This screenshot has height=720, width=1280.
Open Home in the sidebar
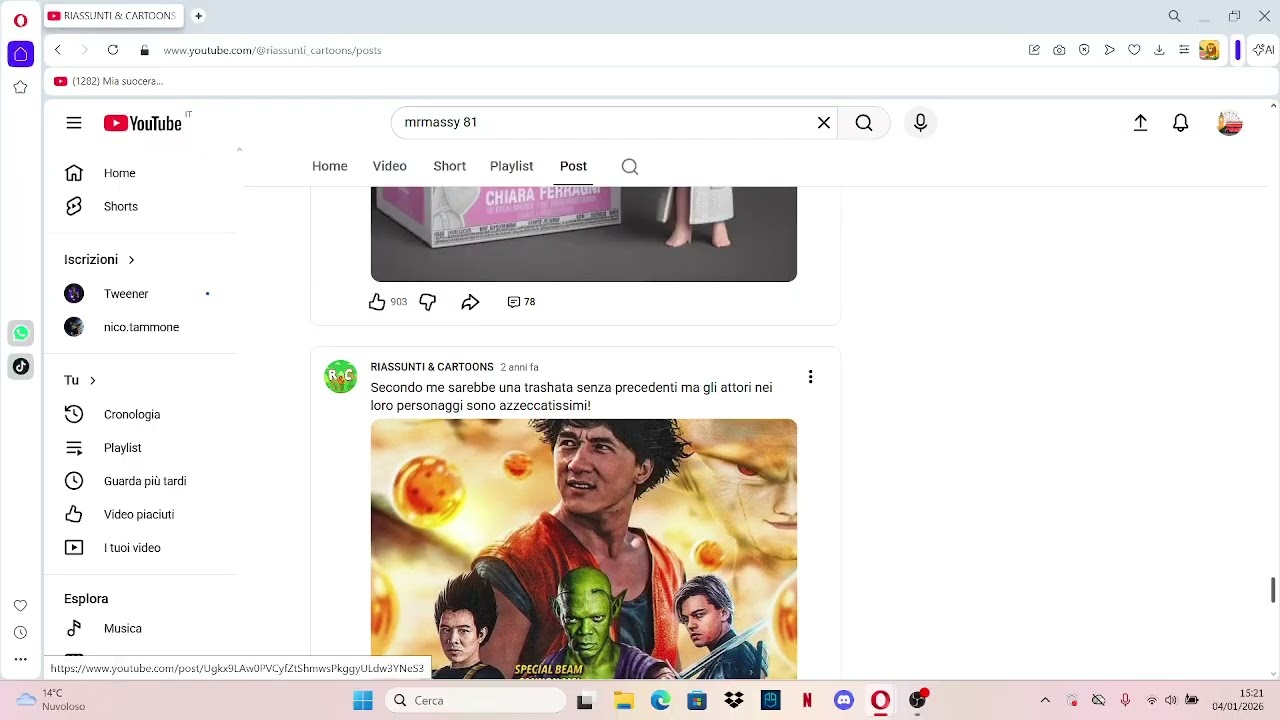[140, 173]
